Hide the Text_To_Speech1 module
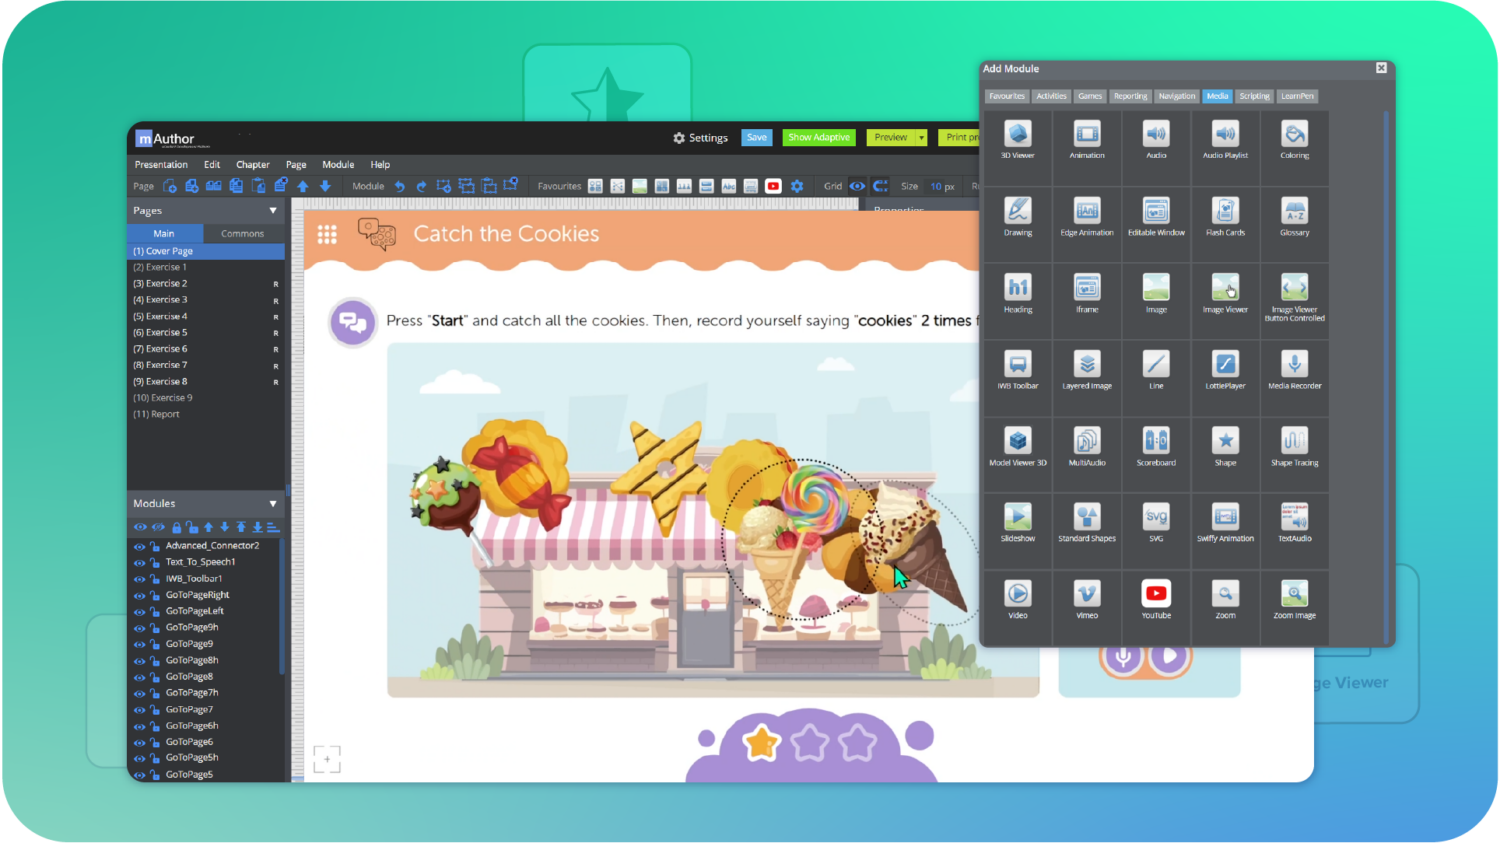Image resolution: width=1500 pixels, height=843 pixels. [x=140, y=562]
